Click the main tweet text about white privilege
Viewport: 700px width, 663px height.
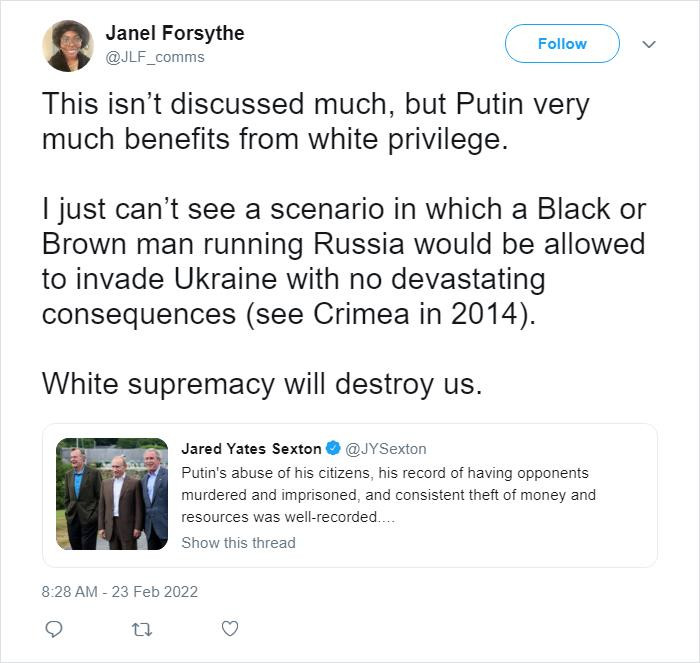(x=316, y=121)
